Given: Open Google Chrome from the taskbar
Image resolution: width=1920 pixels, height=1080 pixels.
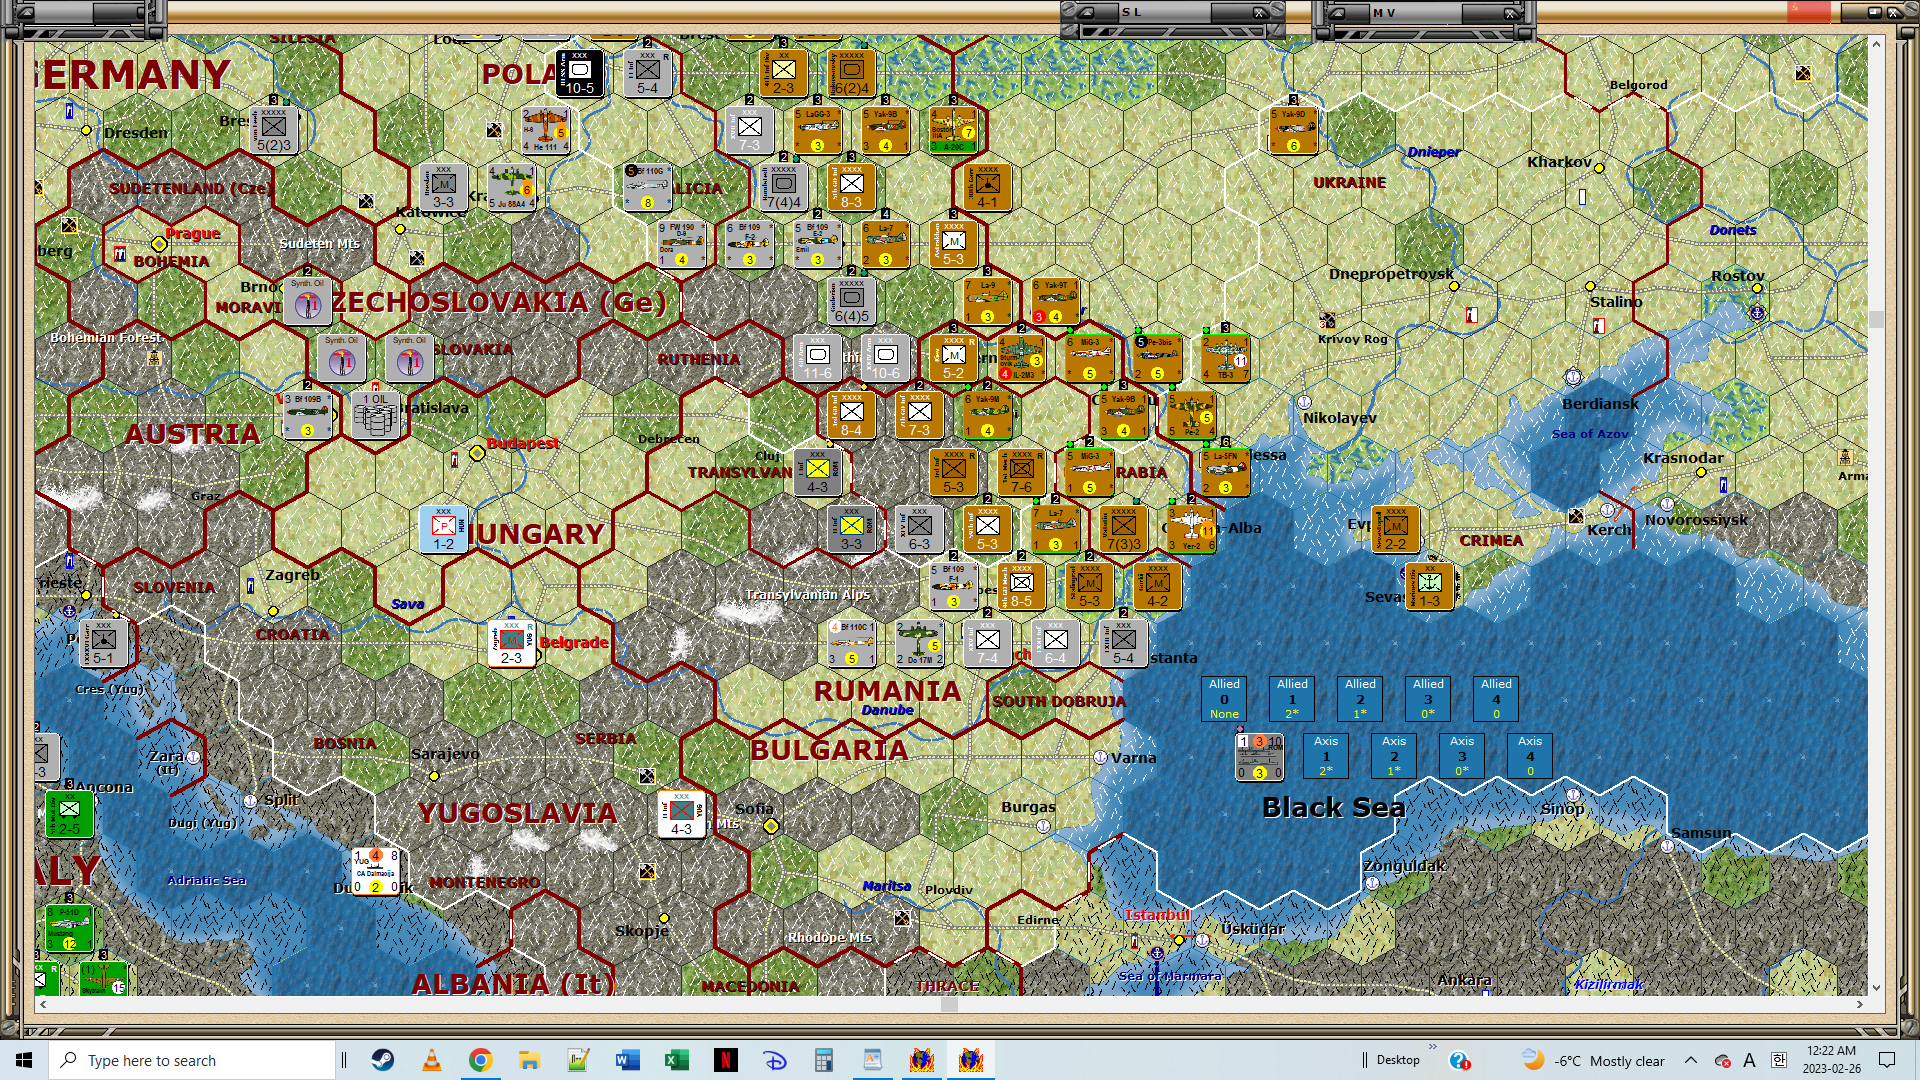Looking at the screenshot, I should point(481,1060).
